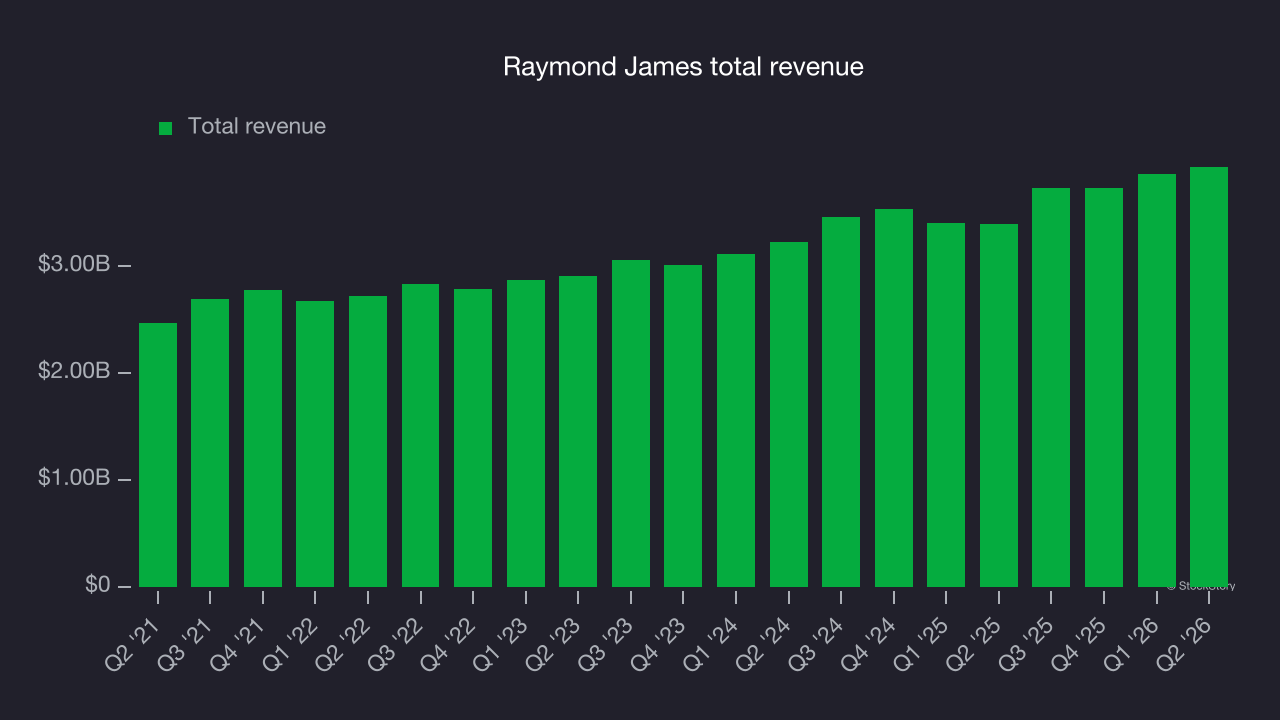Select the Q2 '25 revenue bar

click(x=999, y=405)
